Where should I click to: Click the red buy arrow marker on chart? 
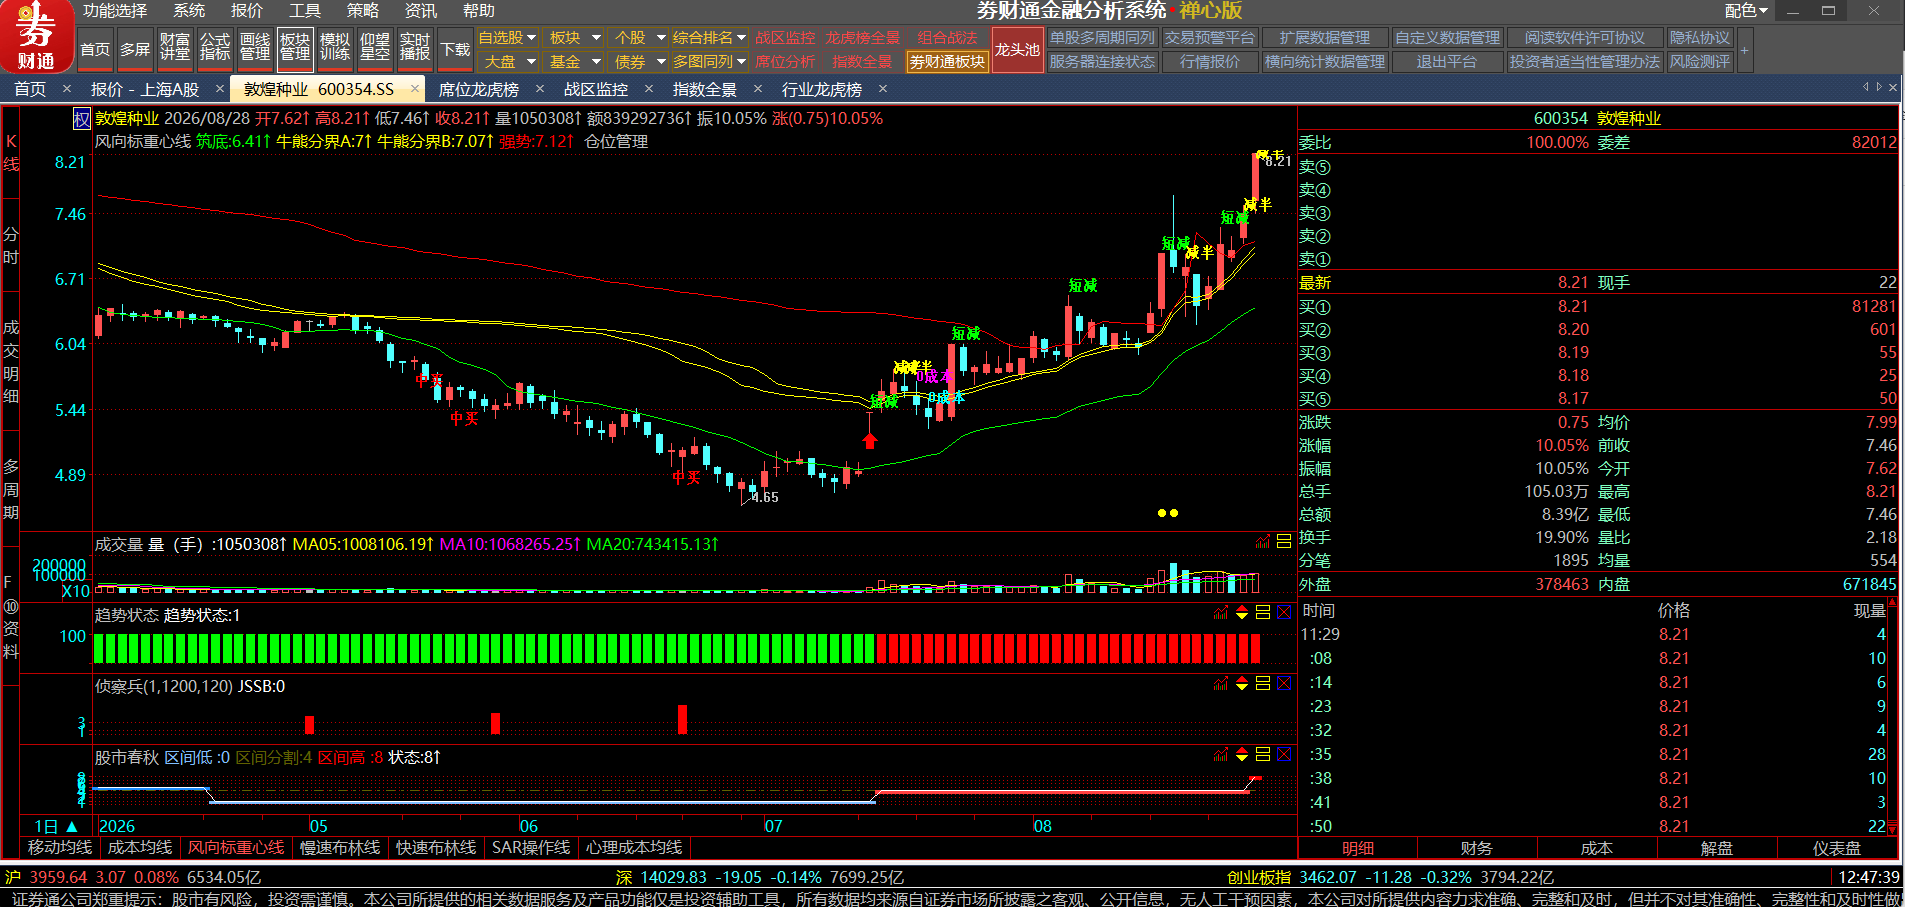tap(870, 440)
